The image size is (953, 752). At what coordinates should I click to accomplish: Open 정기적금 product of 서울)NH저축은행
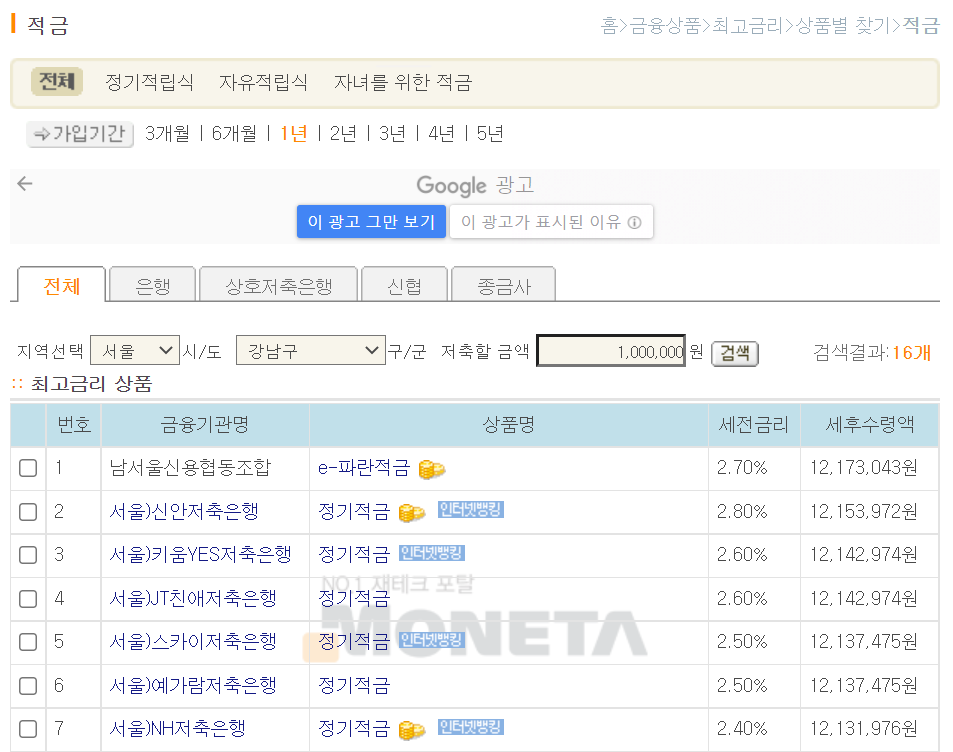pyautogui.click(x=354, y=728)
